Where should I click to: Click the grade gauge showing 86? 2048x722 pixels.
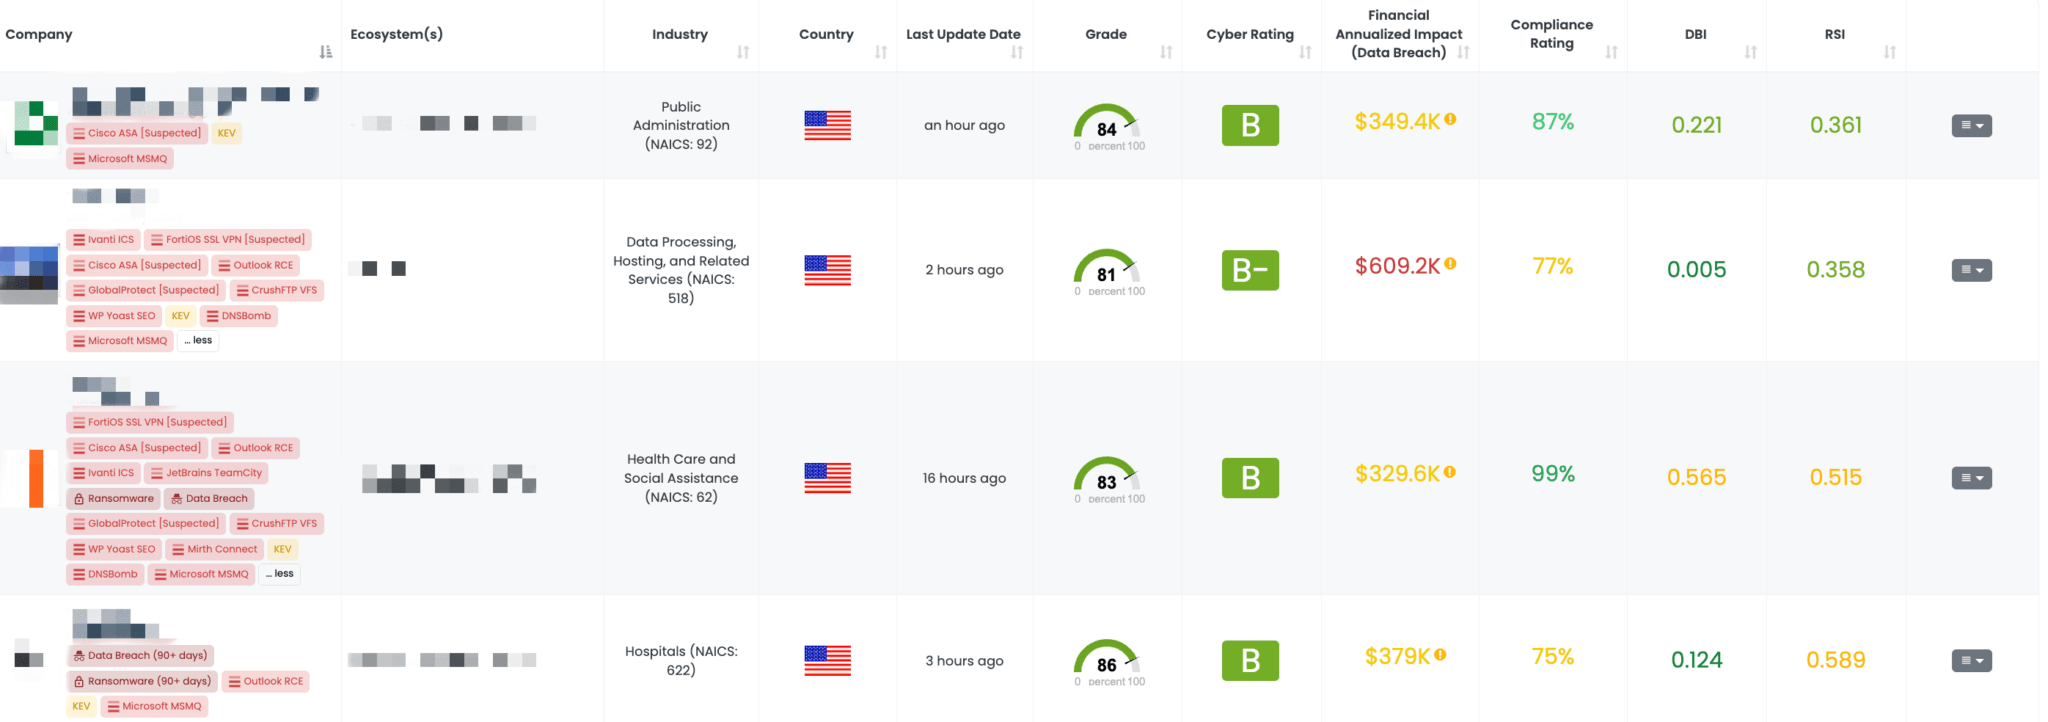pyautogui.click(x=1107, y=661)
